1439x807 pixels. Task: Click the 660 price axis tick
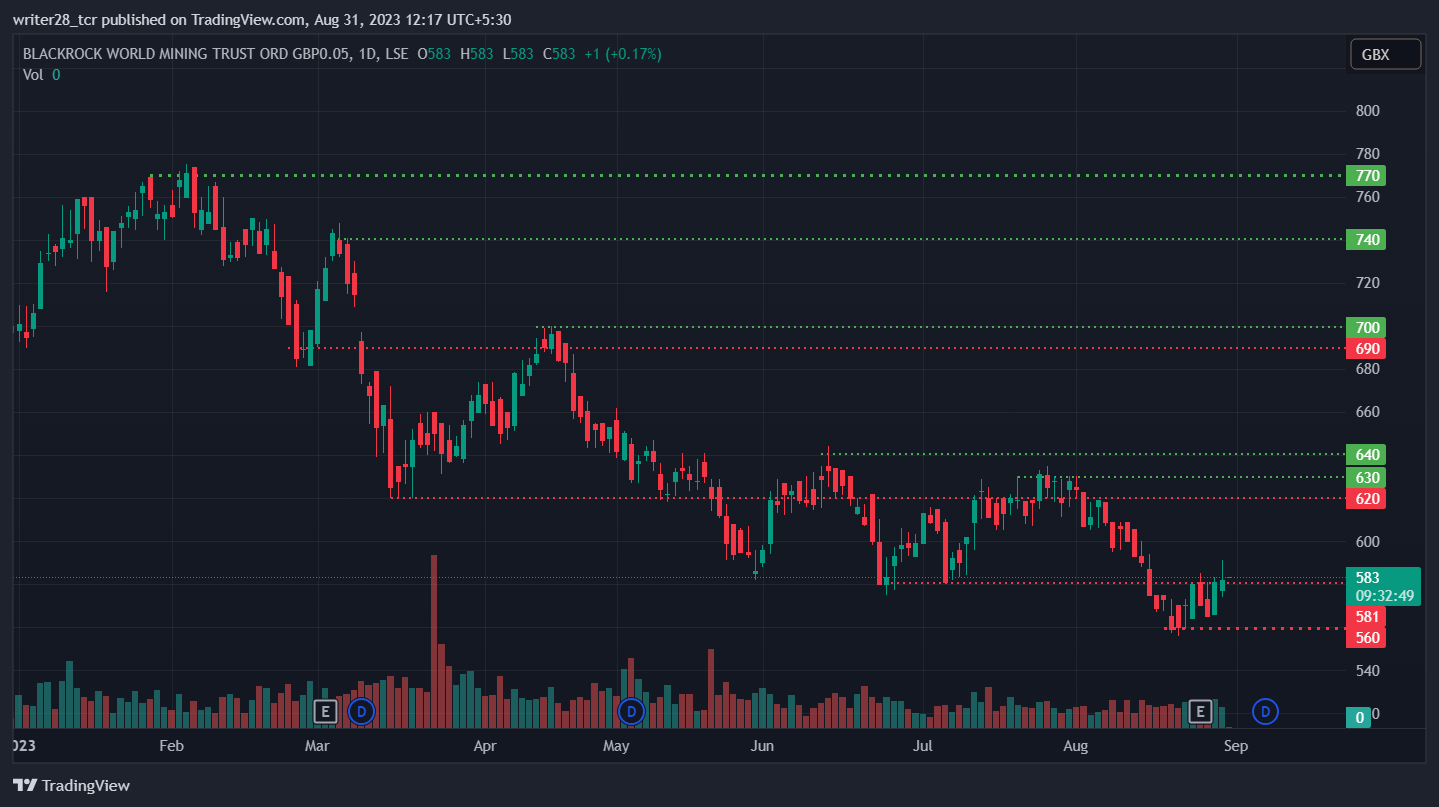[x=1367, y=412]
